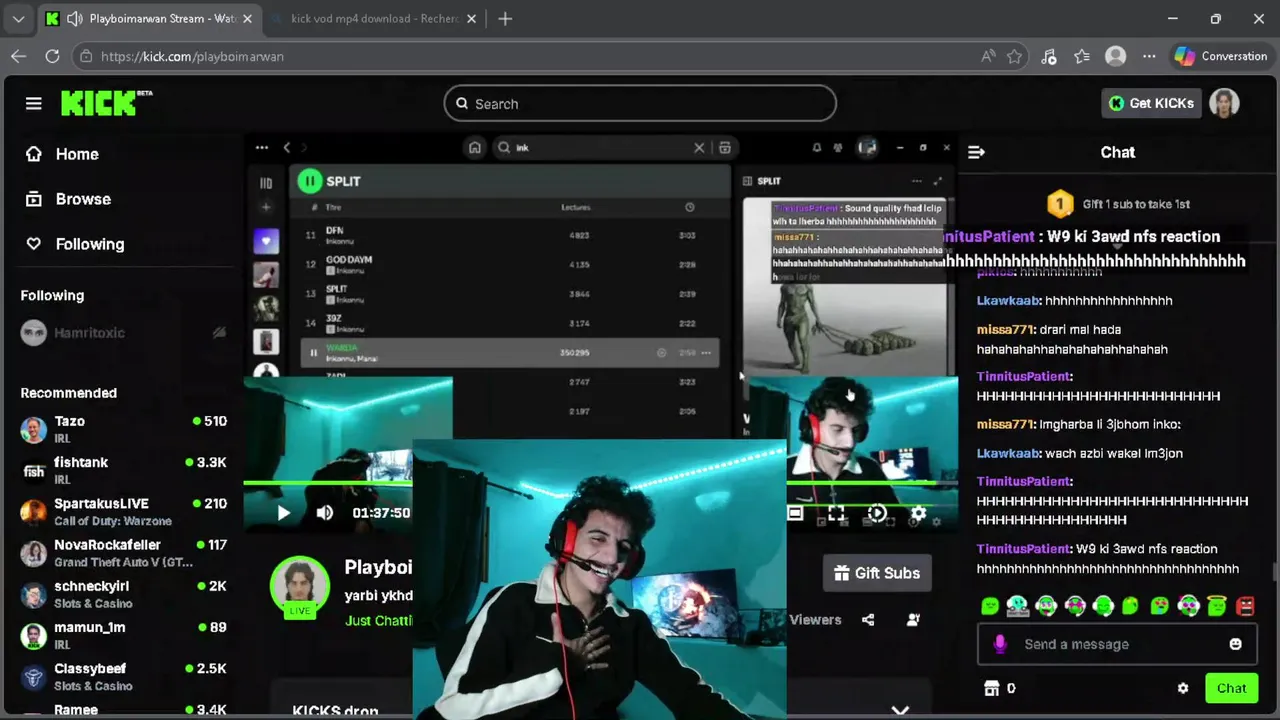Screen dimensions: 1280x720
Task: Open recommended channel SpartakusLIVE
Action: pos(122,511)
